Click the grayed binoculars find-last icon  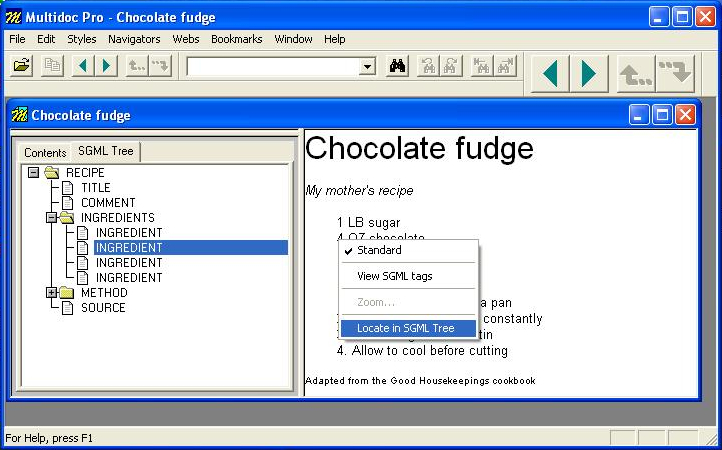click(x=505, y=66)
